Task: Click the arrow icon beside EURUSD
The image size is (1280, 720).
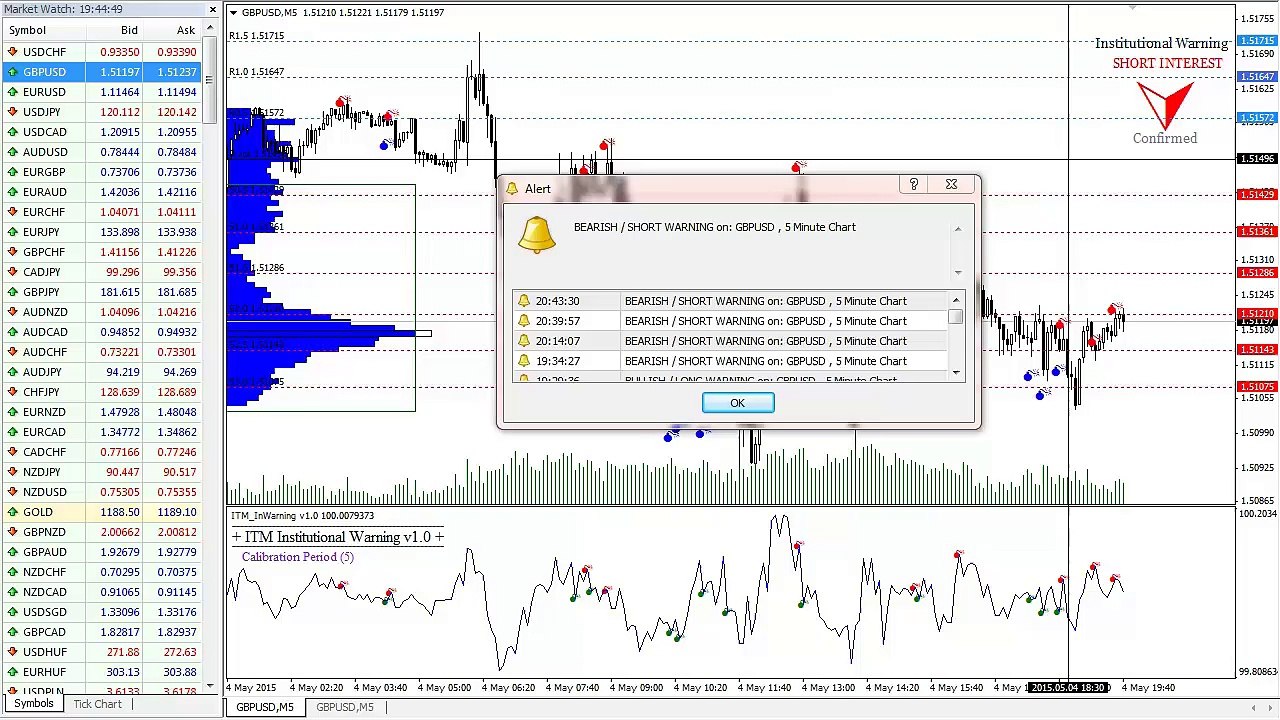Action: (x=12, y=92)
